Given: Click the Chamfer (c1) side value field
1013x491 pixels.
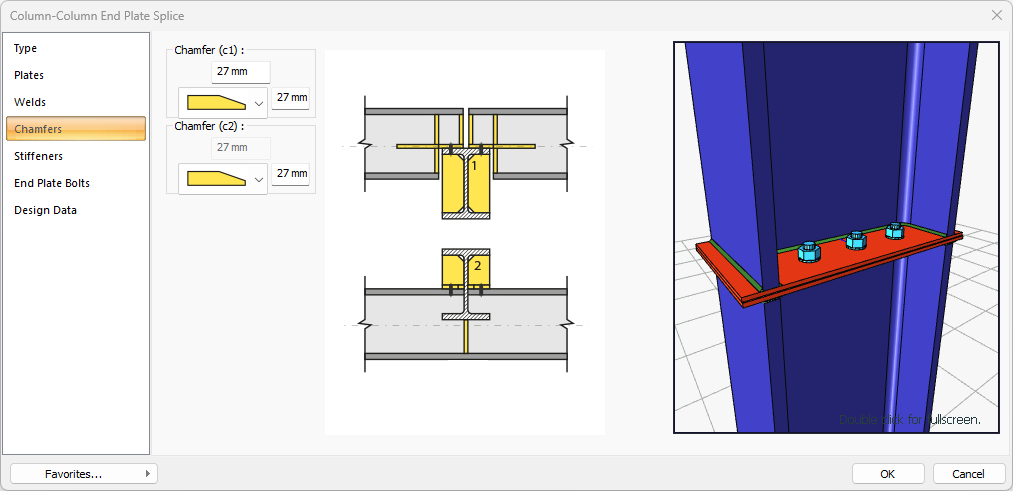Looking at the screenshot, I should (x=291, y=98).
